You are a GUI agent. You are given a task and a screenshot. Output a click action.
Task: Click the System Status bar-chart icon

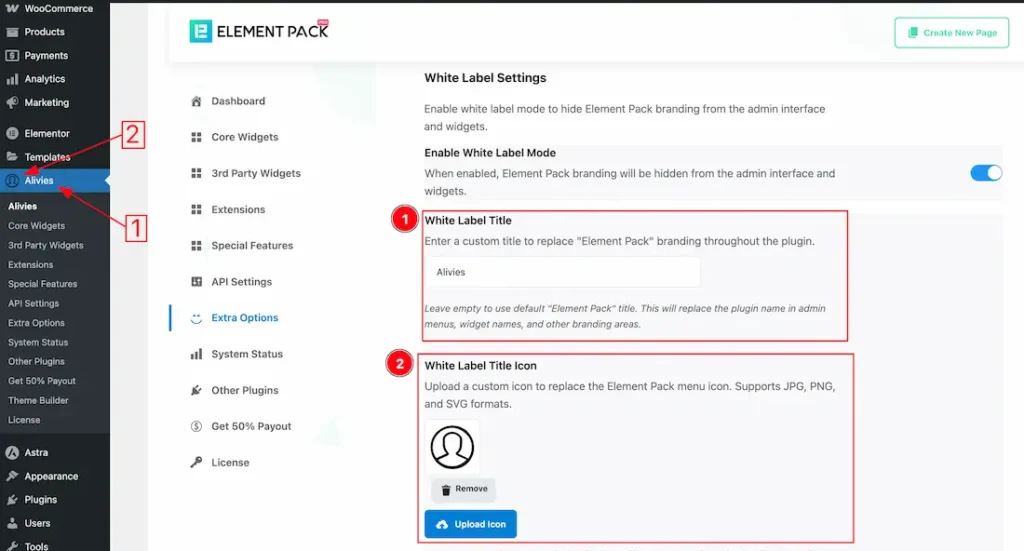[x=196, y=354]
